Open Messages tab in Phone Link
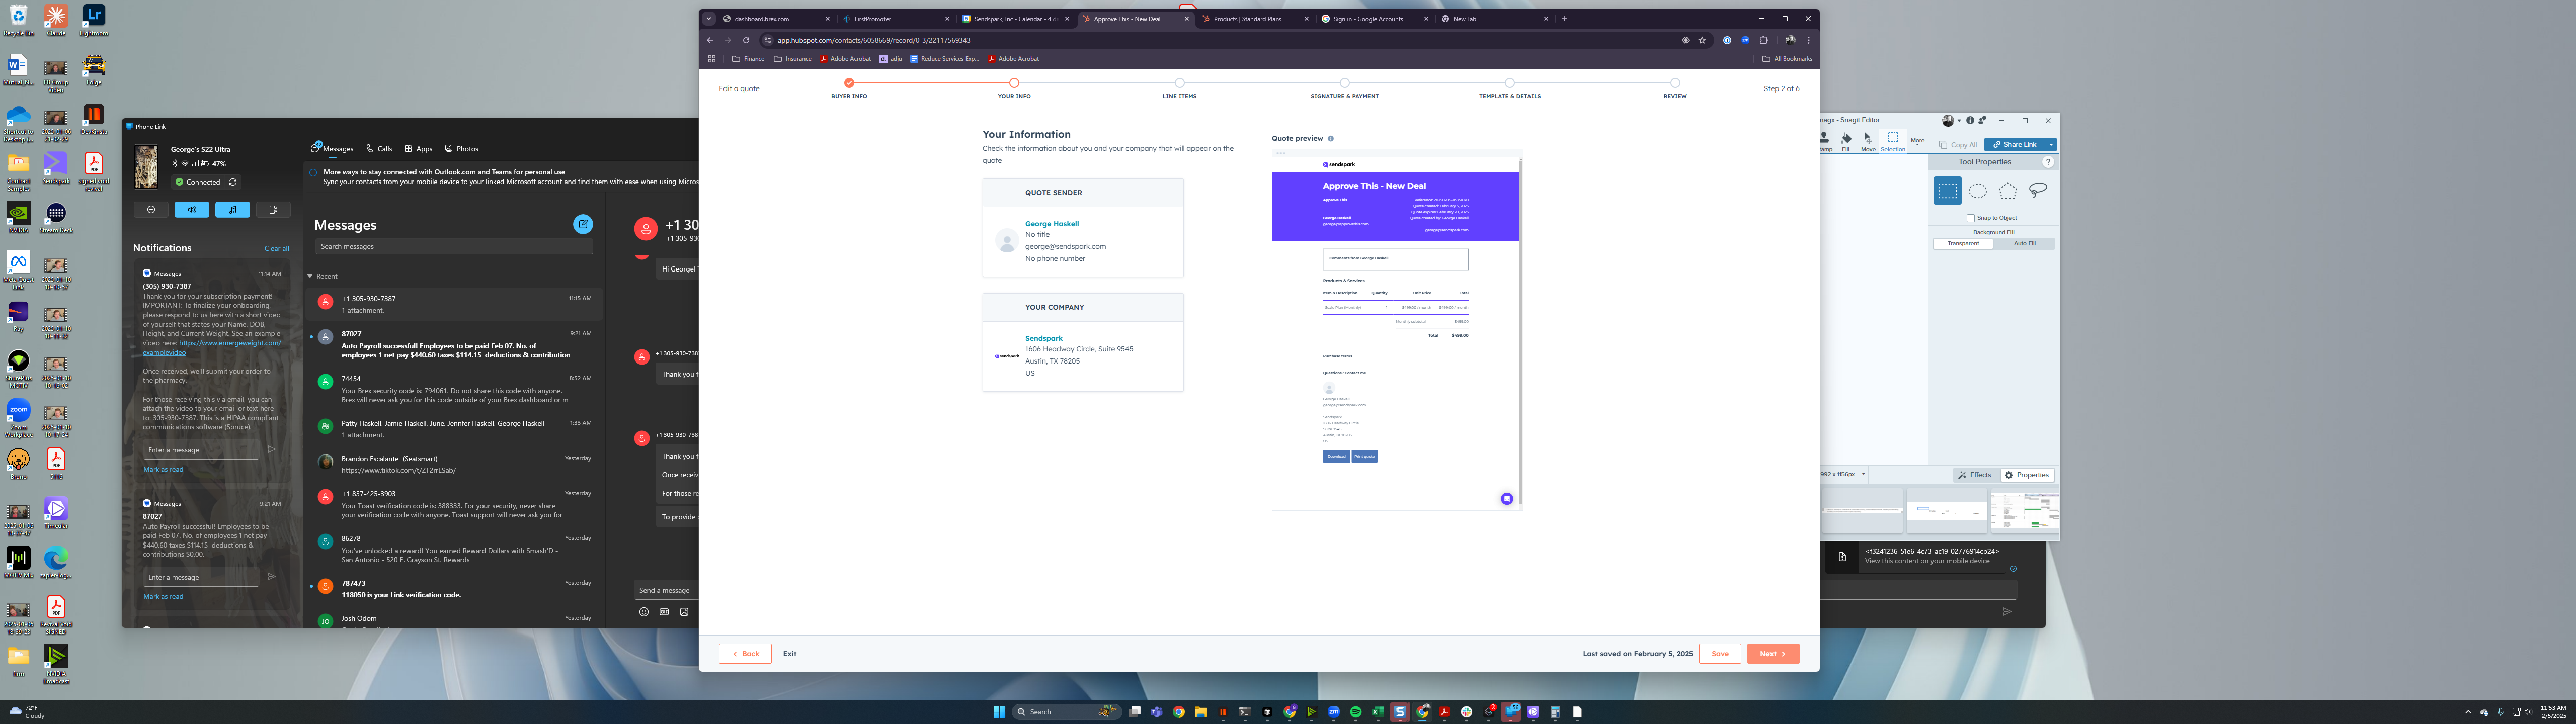2576x724 pixels. pyautogui.click(x=332, y=149)
